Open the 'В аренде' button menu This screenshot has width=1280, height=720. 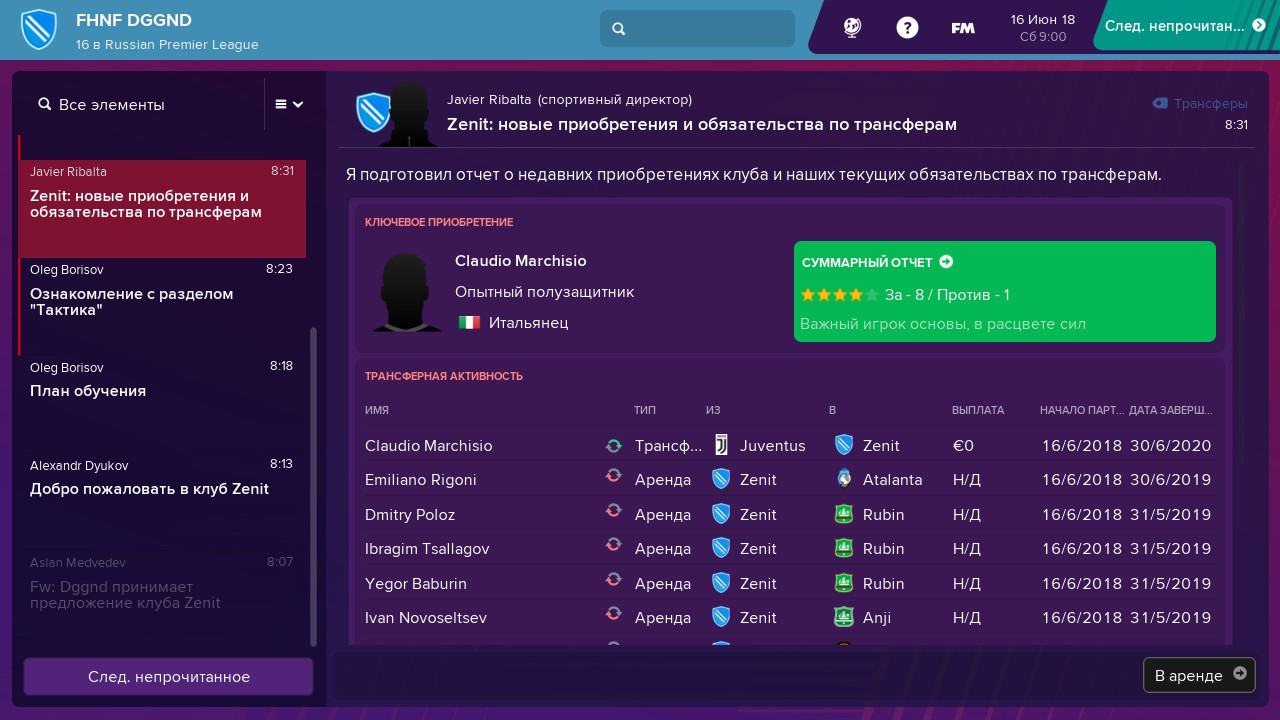[x=1199, y=675]
